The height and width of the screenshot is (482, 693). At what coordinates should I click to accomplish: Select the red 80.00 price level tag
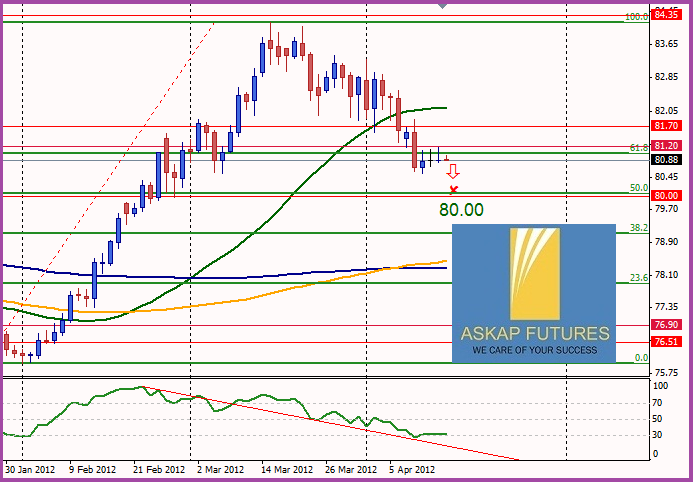pos(666,196)
